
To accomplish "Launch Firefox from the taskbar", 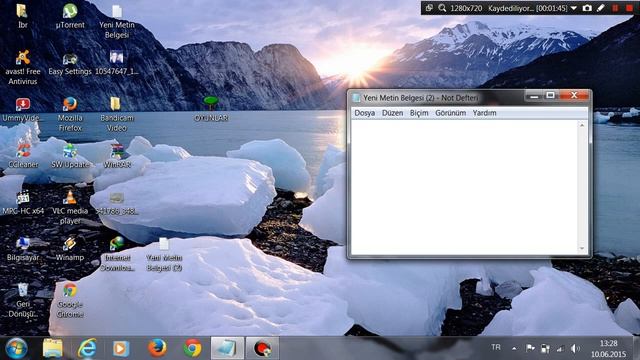I will click(x=157, y=349).
